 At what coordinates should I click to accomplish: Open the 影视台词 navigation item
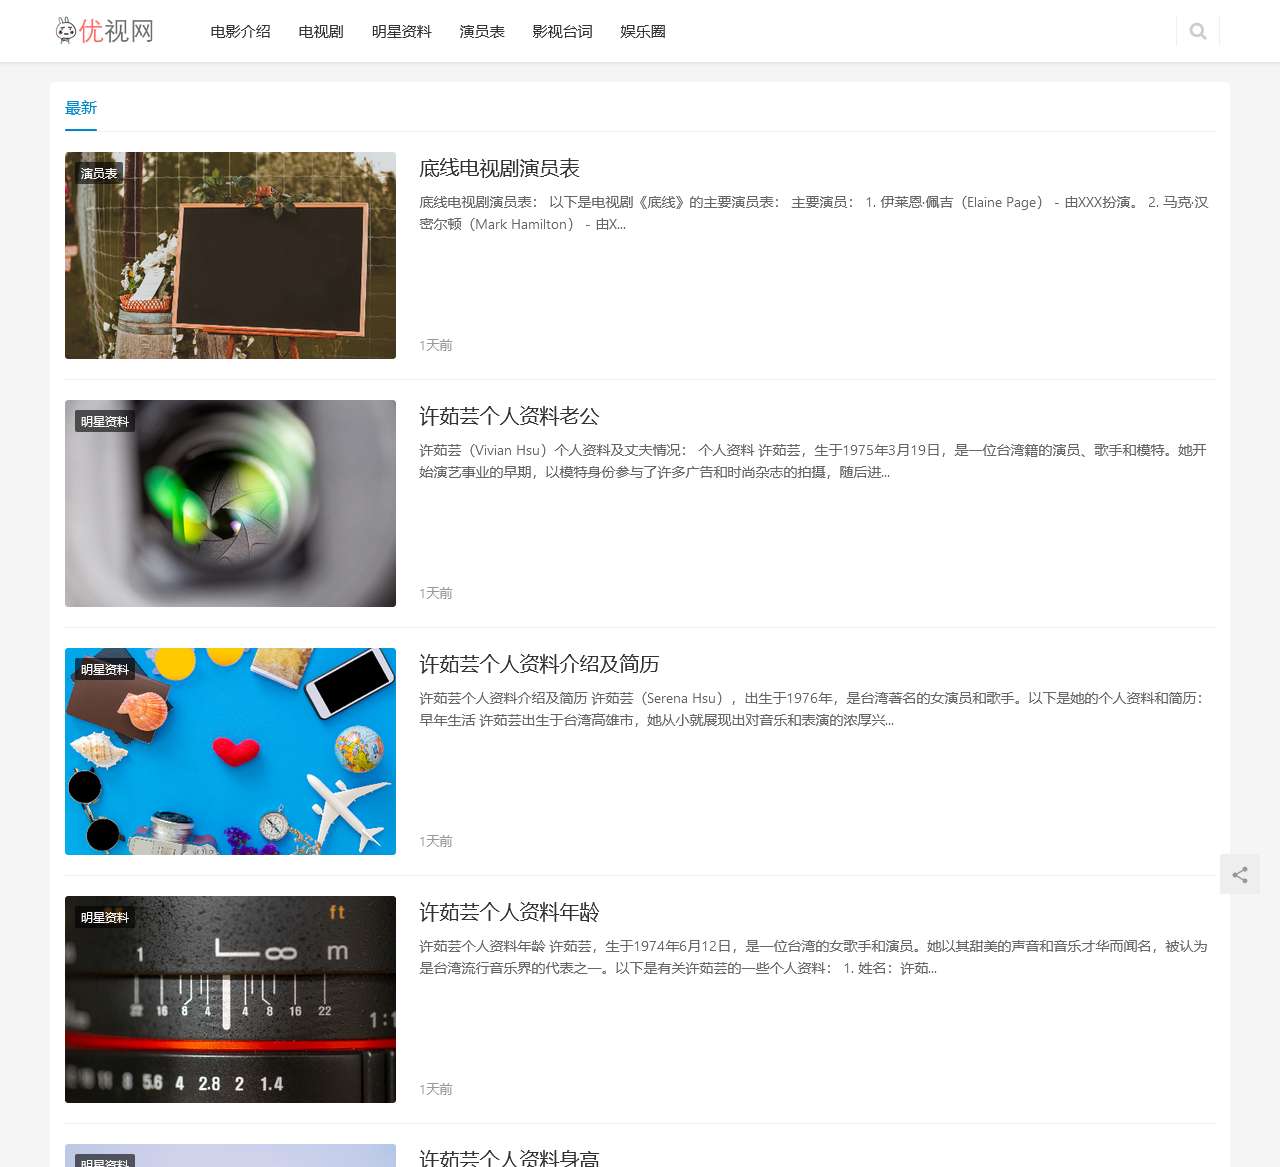pos(562,32)
